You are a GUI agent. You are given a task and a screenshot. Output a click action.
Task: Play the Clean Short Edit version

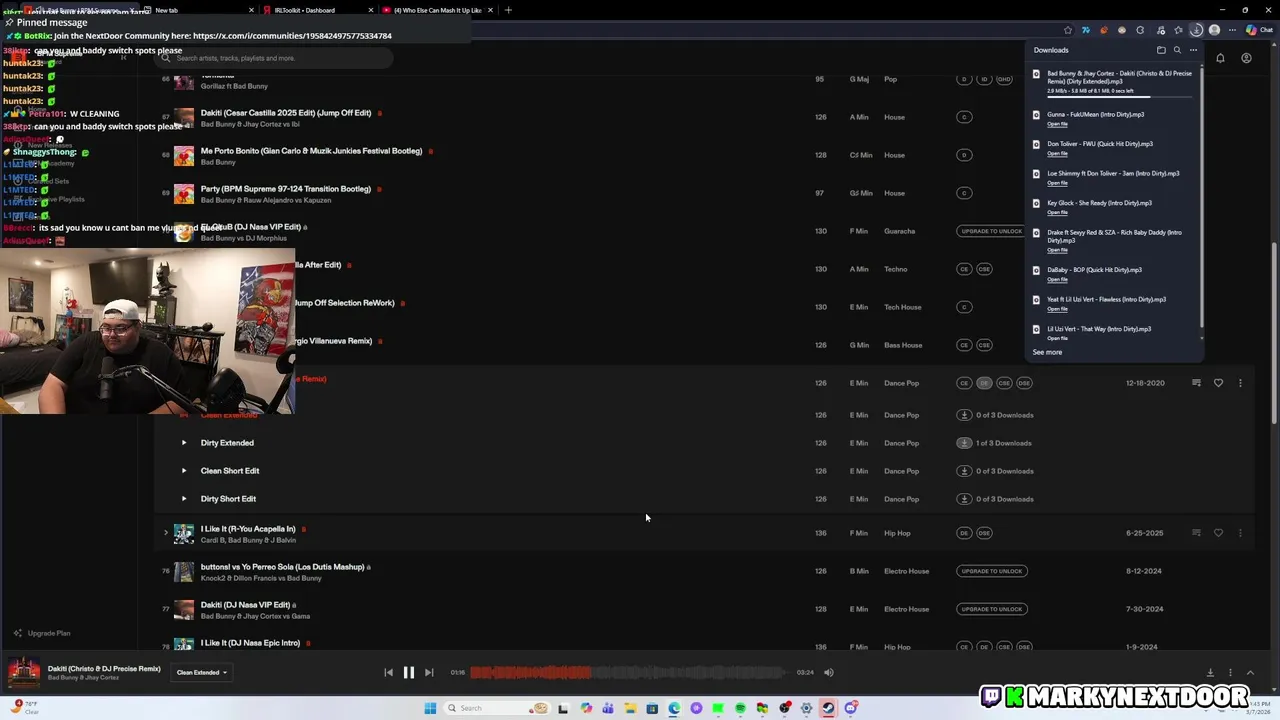184,471
